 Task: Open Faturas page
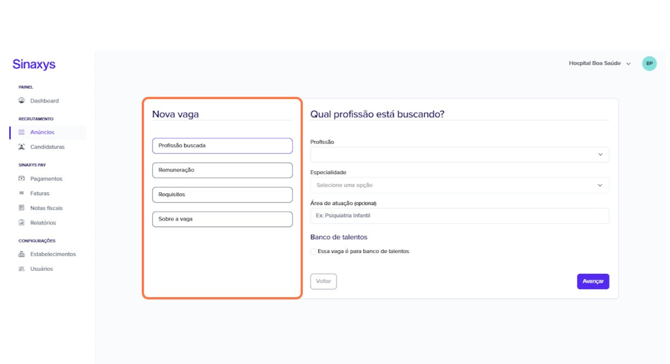(x=40, y=194)
